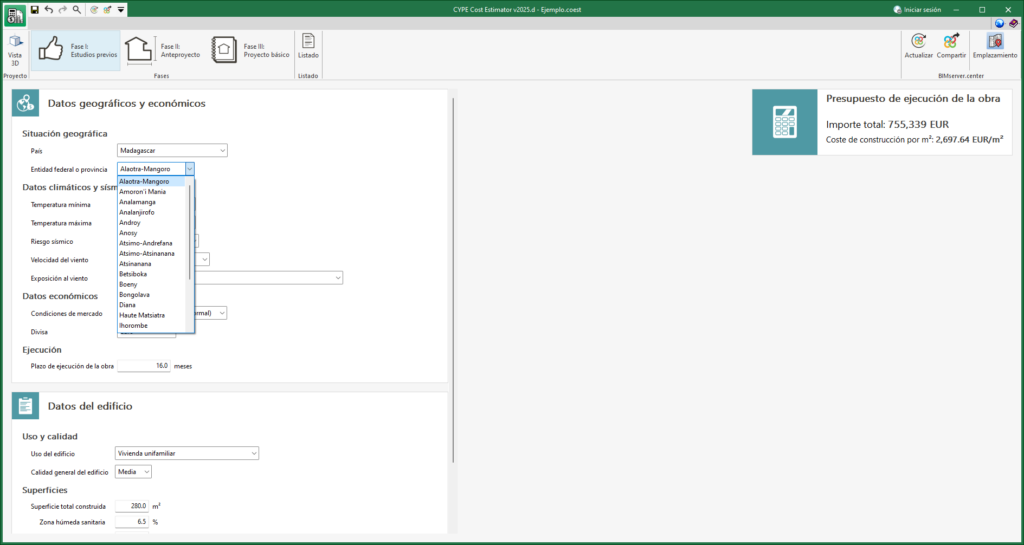Select Bongolava from the list
The image size is (1024, 545).
click(x=152, y=295)
